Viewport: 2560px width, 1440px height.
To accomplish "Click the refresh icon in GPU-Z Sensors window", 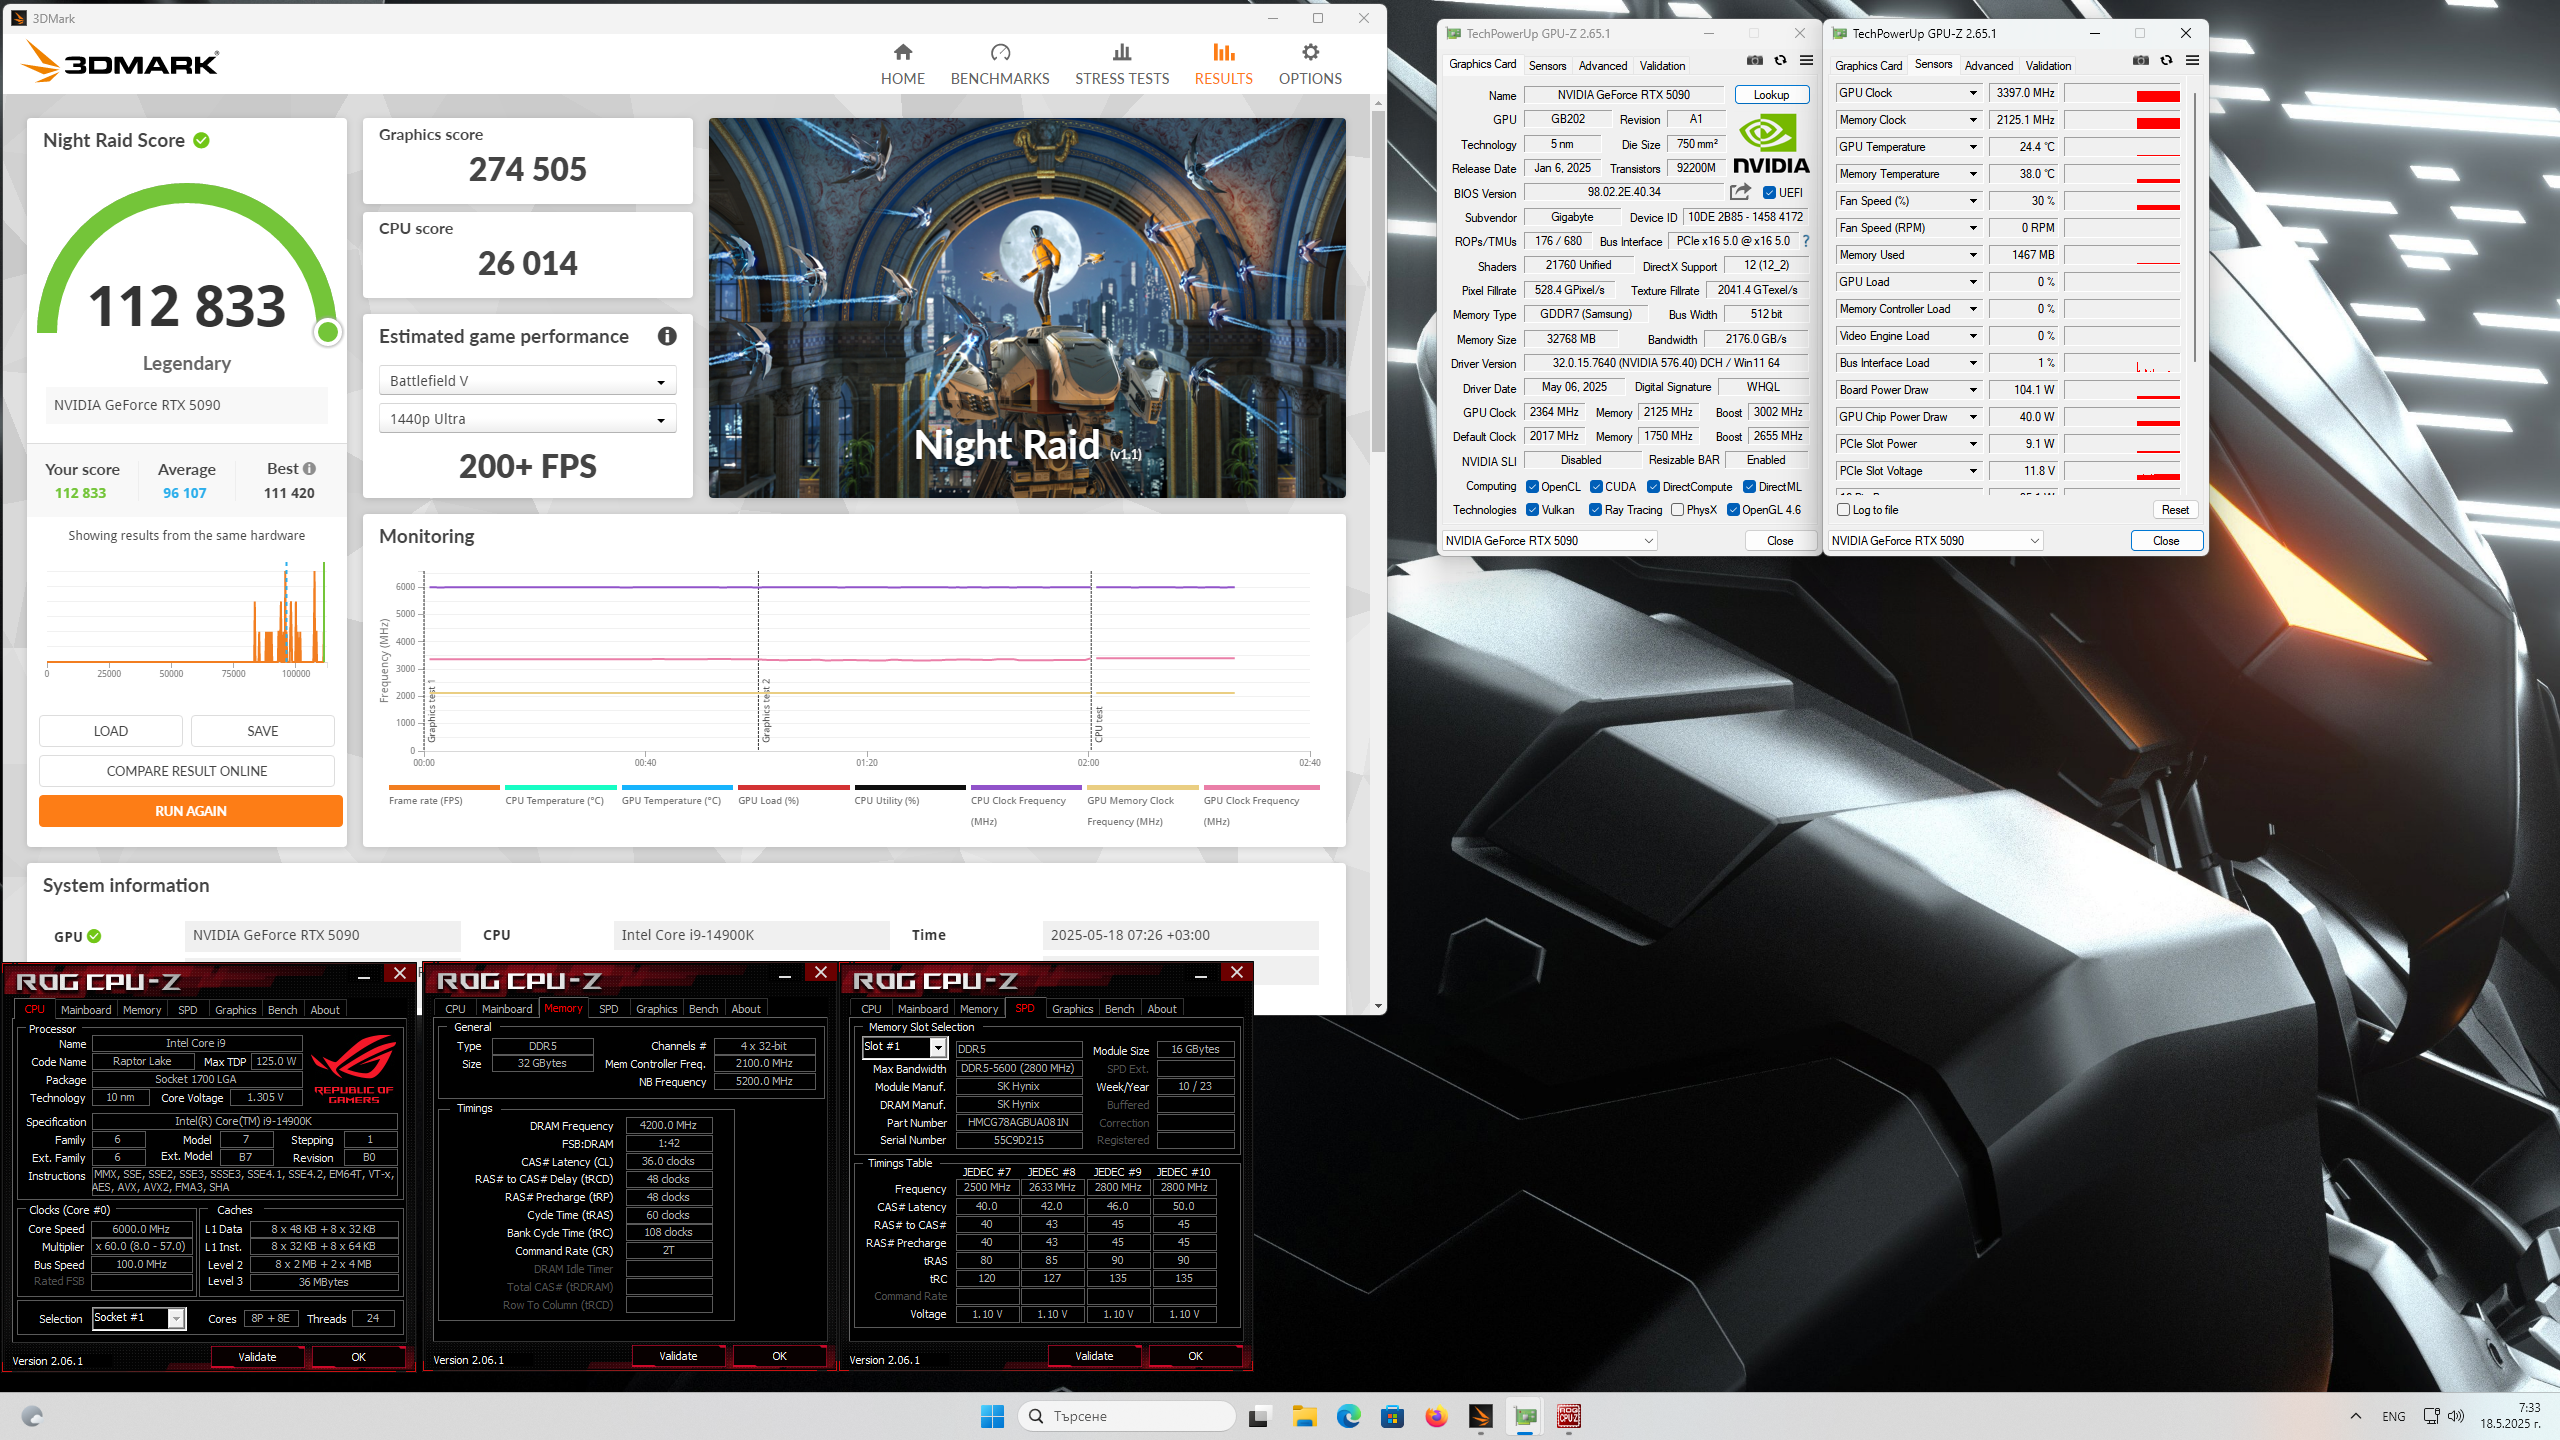I will pyautogui.click(x=2166, y=60).
